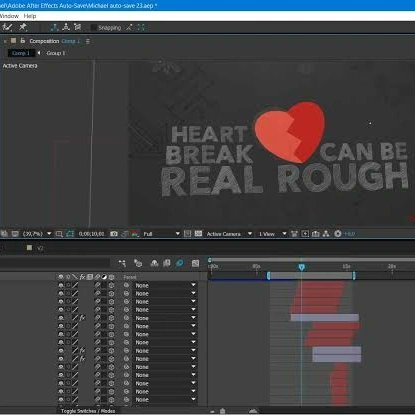Click the Group 1 breadcrumb
415x415 pixels.
56,53
